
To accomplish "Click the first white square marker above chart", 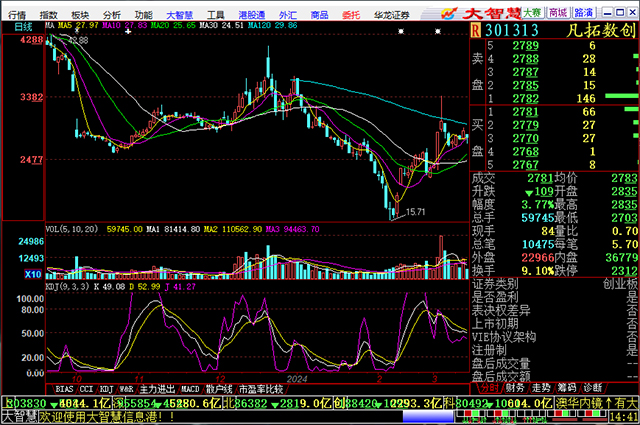I will [401, 31].
